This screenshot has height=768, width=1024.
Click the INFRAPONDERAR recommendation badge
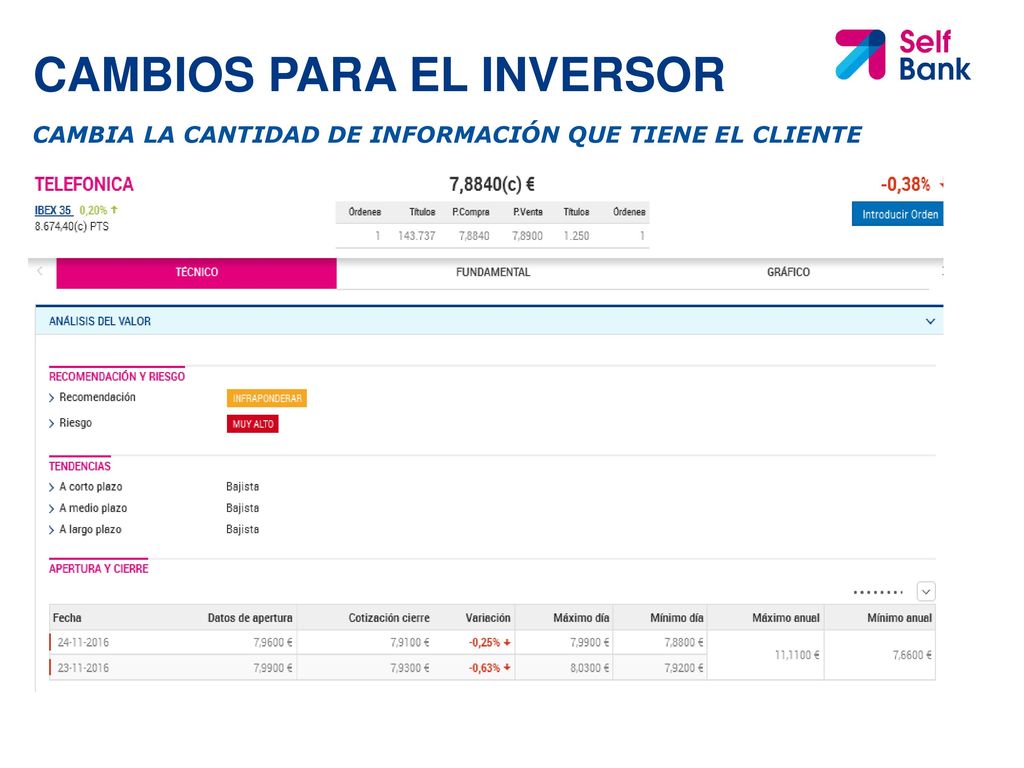coord(267,398)
